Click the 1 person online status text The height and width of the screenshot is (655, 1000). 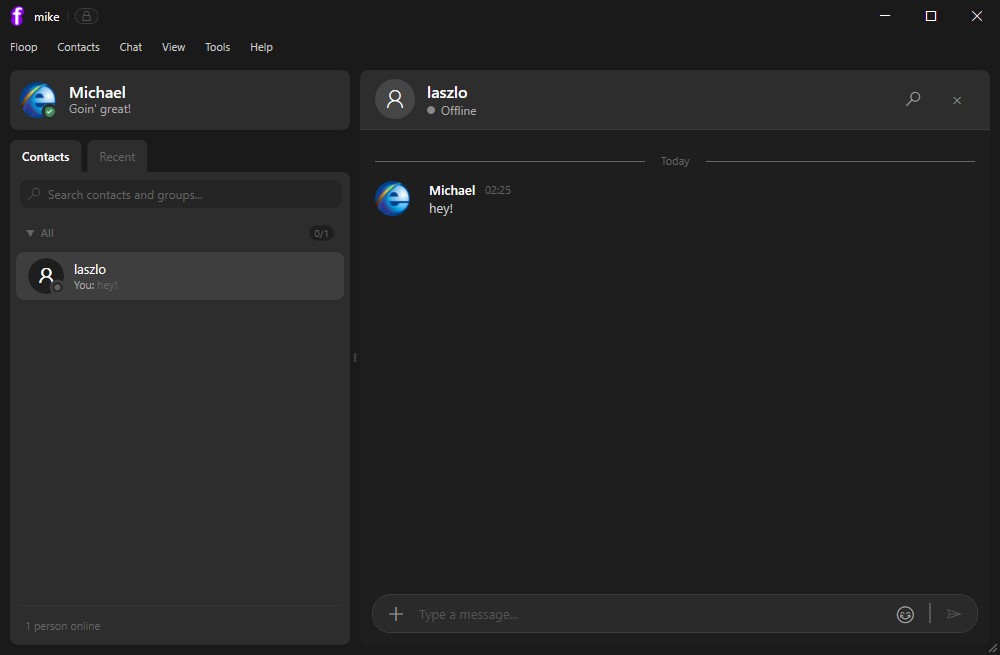(62, 626)
